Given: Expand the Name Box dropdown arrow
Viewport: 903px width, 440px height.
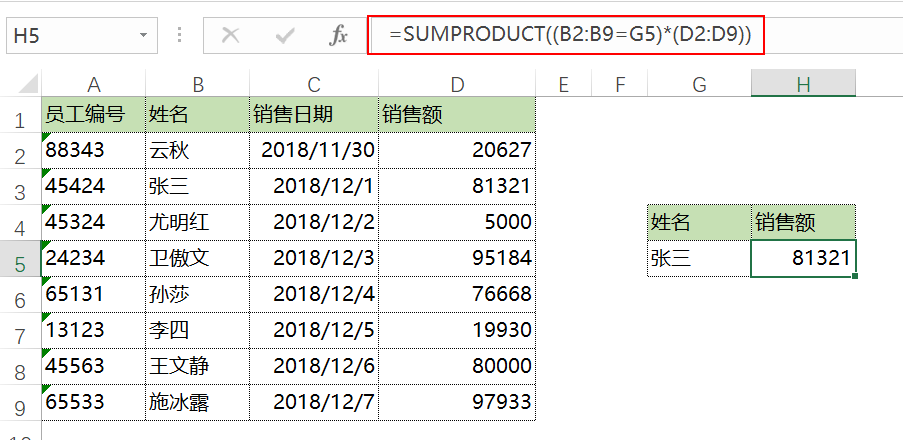Looking at the screenshot, I should pyautogui.click(x=144, y=36).
